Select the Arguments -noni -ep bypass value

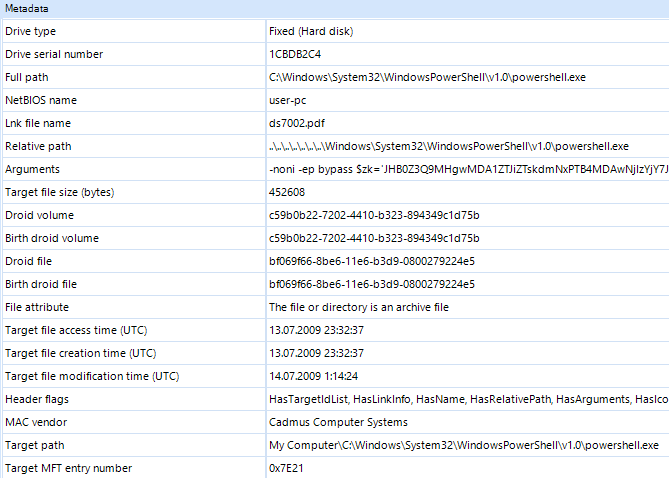pos(468,169)
